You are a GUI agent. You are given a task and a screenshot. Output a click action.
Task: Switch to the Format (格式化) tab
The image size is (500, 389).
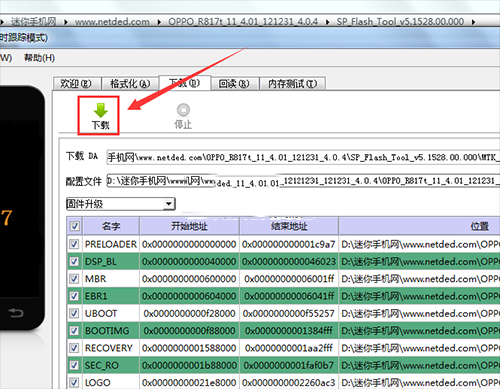130,83
